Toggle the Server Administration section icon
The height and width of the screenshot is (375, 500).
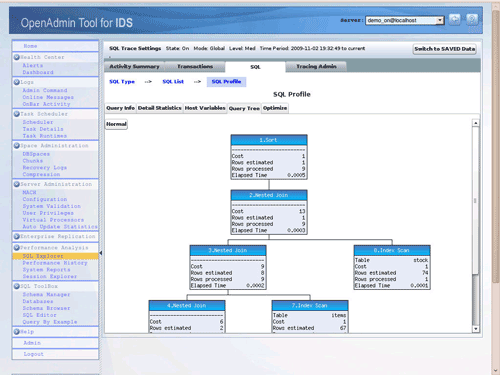[17, 184]
